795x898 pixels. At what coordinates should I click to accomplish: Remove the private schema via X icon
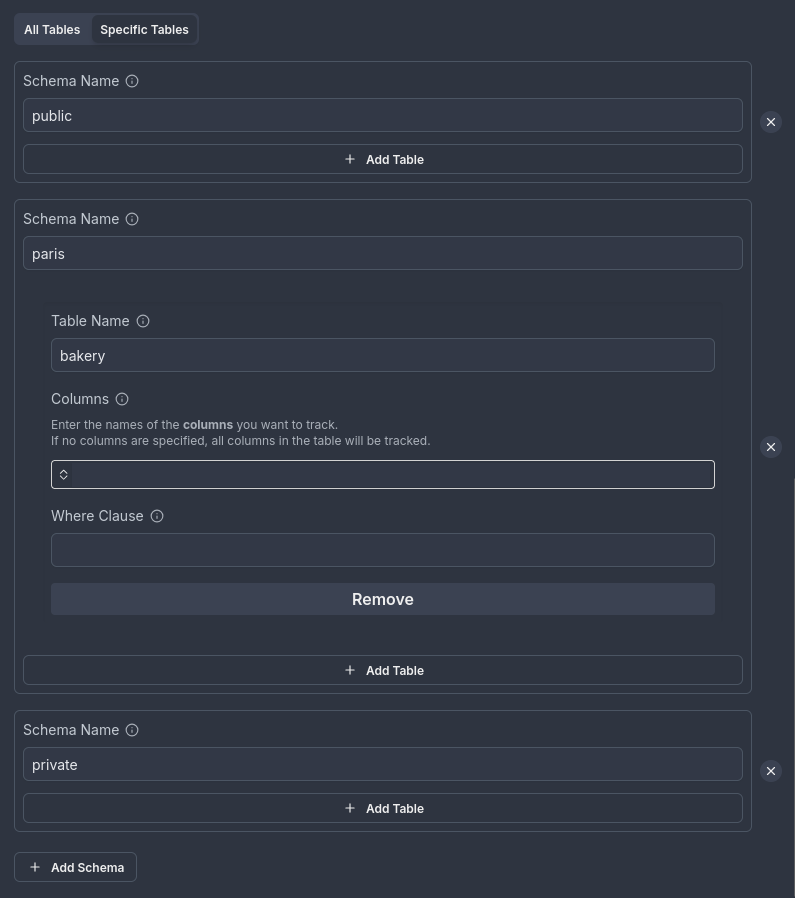coord(771,771)
